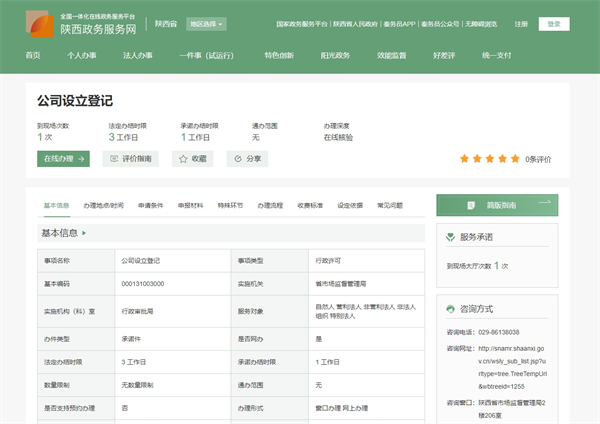The image size is (600, 424).
Task: Click the 陕西政务服务网 logo icon
Action: pyautogui.click(x=40, y=24)
